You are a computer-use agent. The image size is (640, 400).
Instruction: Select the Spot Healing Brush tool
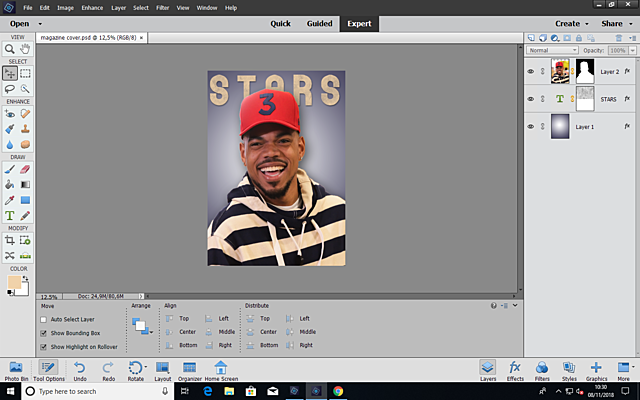coord(25,113)
